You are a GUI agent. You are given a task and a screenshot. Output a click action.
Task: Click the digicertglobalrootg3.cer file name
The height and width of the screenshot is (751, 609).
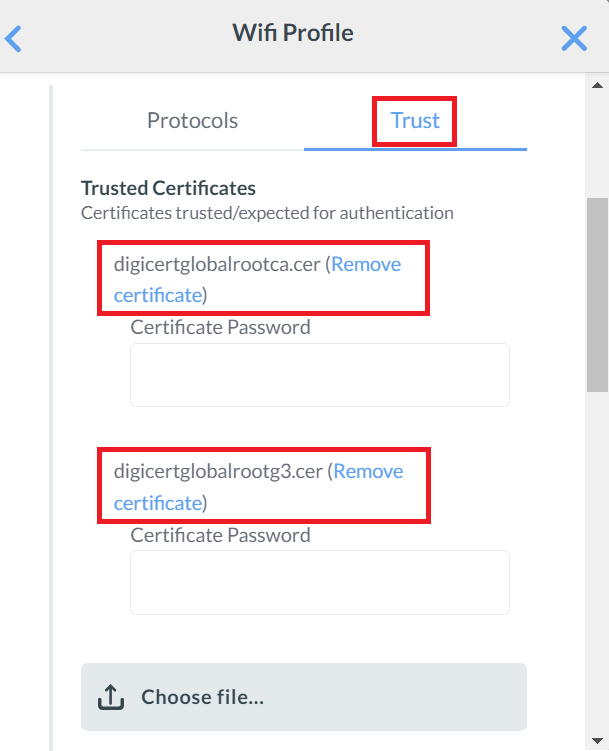pyautogui.click(x=217, y=472)
